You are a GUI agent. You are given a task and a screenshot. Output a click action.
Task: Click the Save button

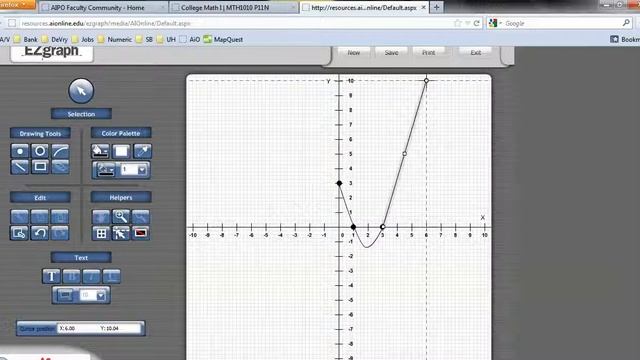coord(391,53)
